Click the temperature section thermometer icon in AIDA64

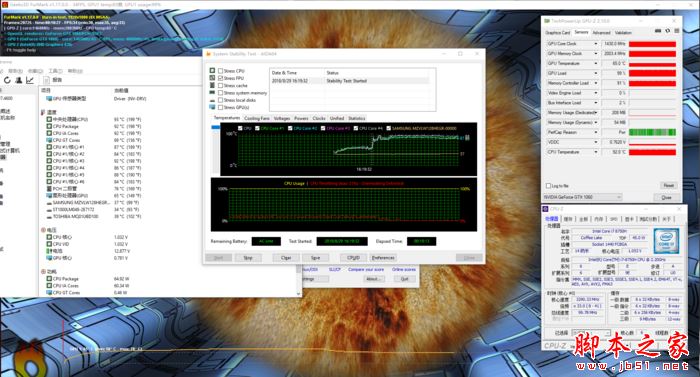tap(43, 113)
